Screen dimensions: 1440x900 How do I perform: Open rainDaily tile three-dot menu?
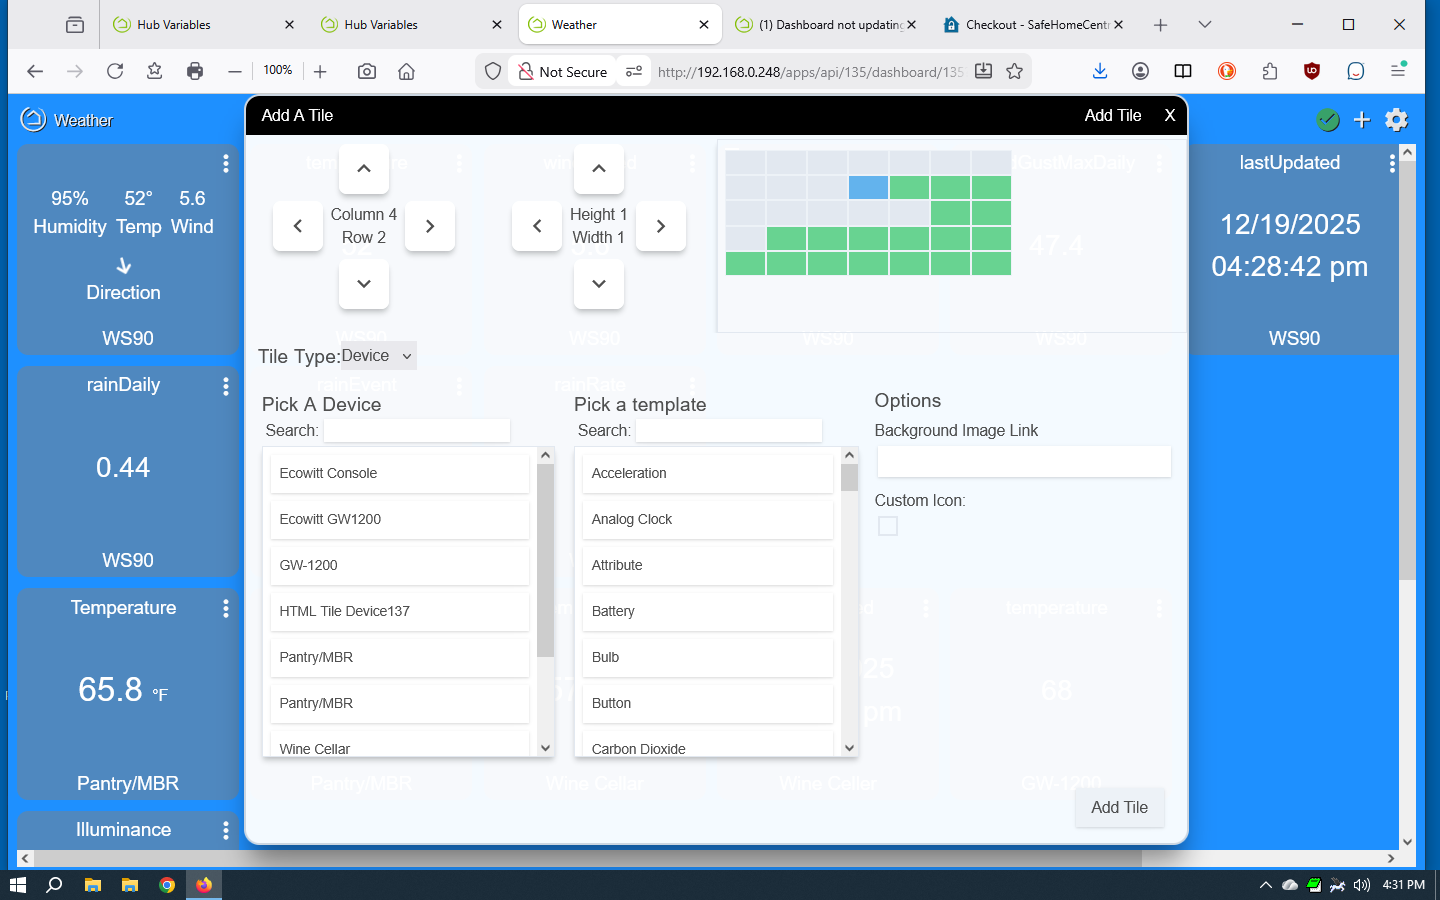(226, 386)
